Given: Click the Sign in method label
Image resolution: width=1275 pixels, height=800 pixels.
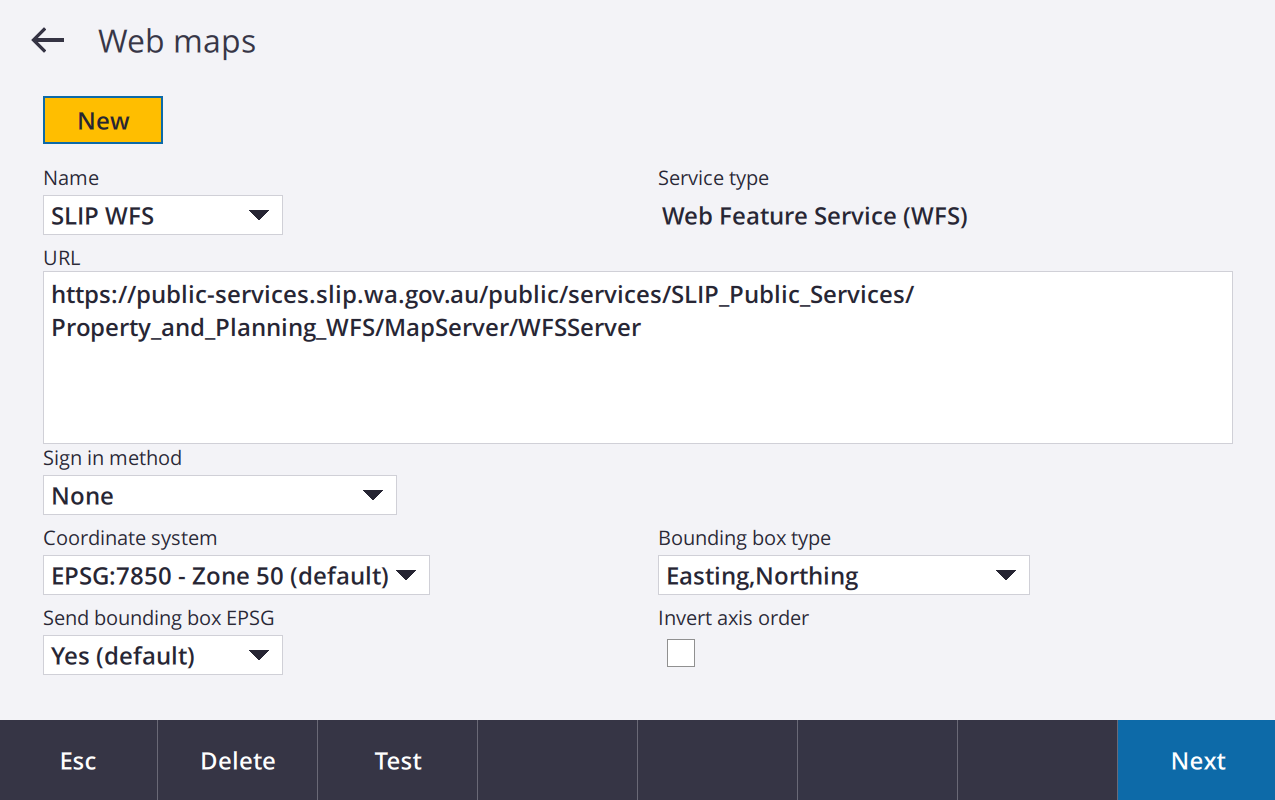Looking at the screenshot, I should (x=113, y=458).
